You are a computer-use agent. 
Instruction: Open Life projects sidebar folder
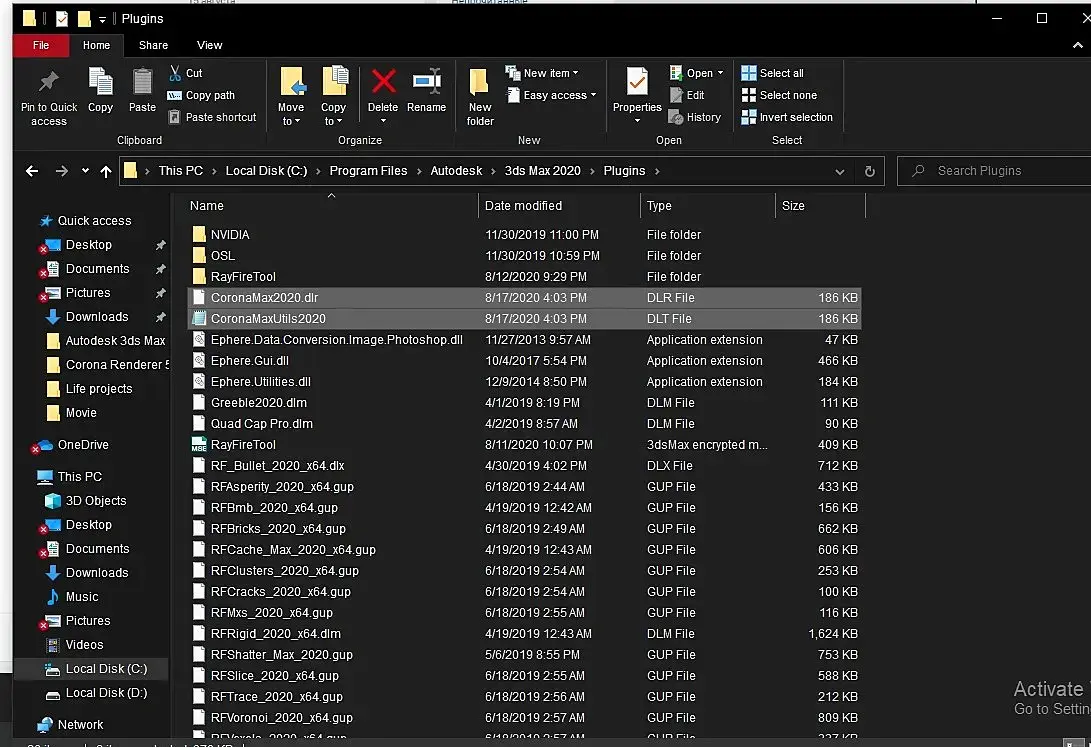(89, 389)
